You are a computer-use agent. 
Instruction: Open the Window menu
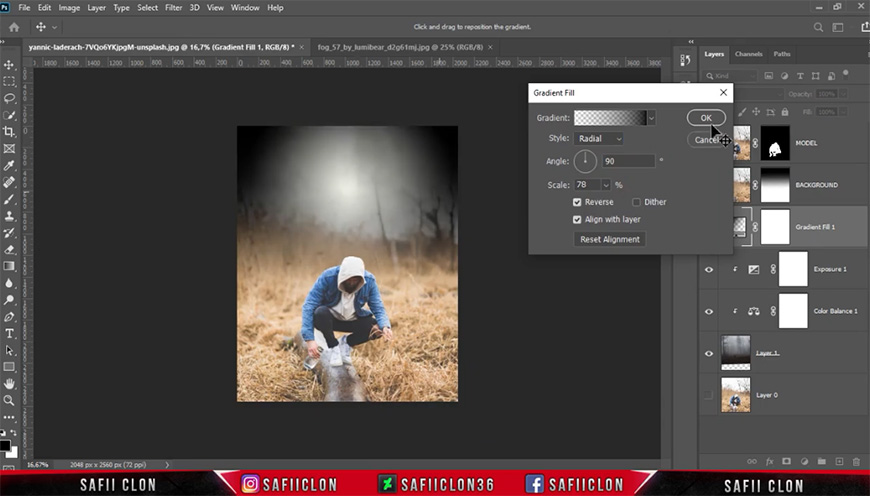point(245,8)
